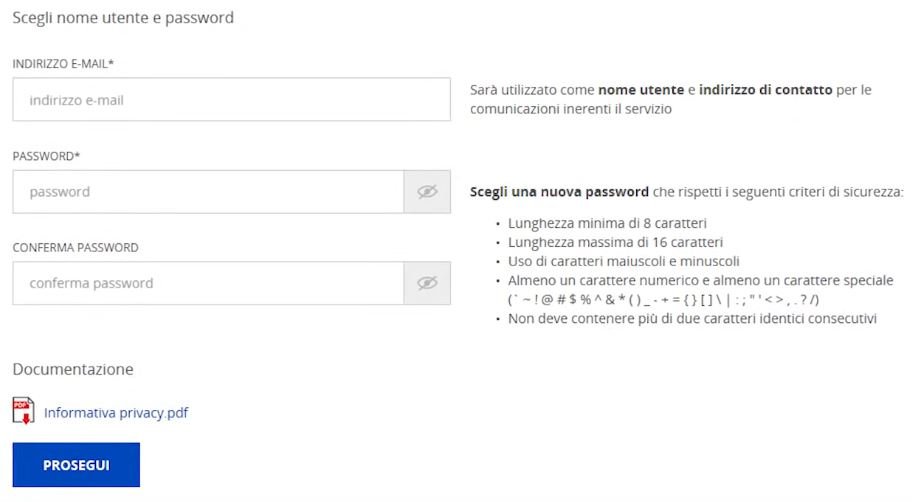Toggle visibility of the password field
Viewport: 912px width, 502px height.
(x=427, y=191)
